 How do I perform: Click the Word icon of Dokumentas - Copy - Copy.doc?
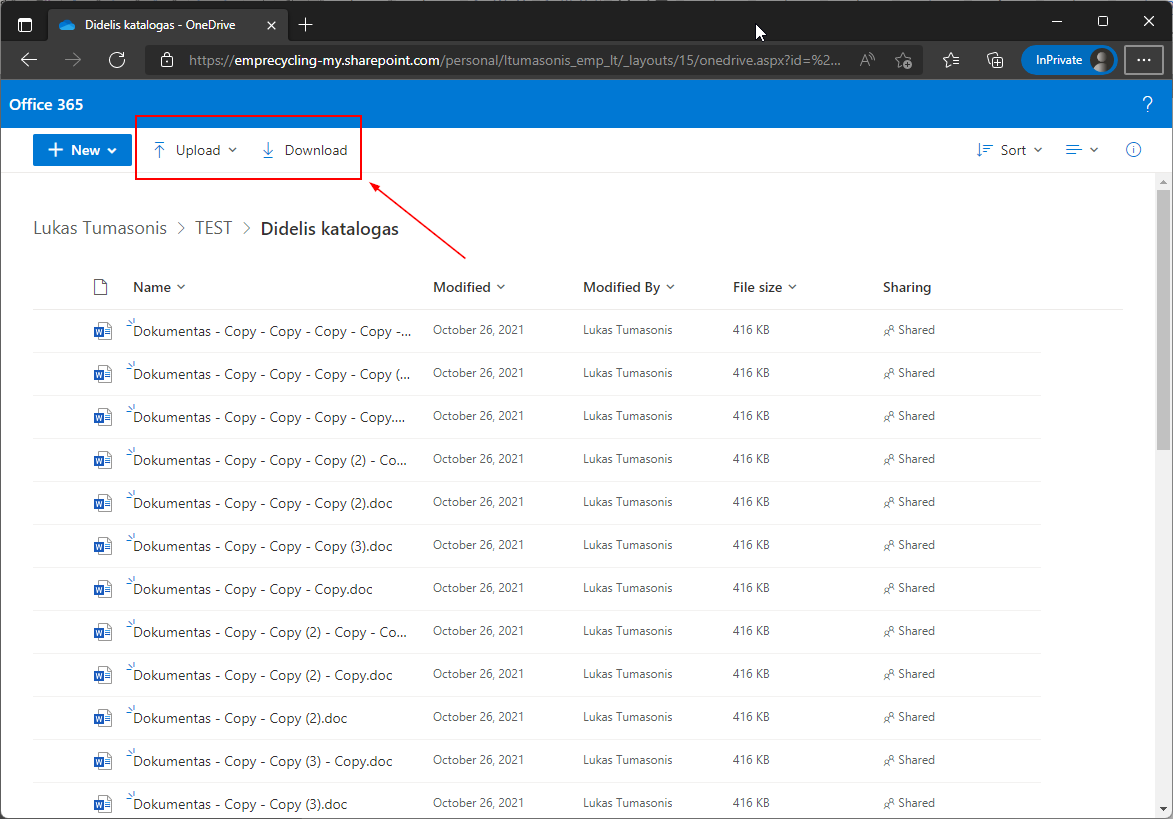point(101,589)
